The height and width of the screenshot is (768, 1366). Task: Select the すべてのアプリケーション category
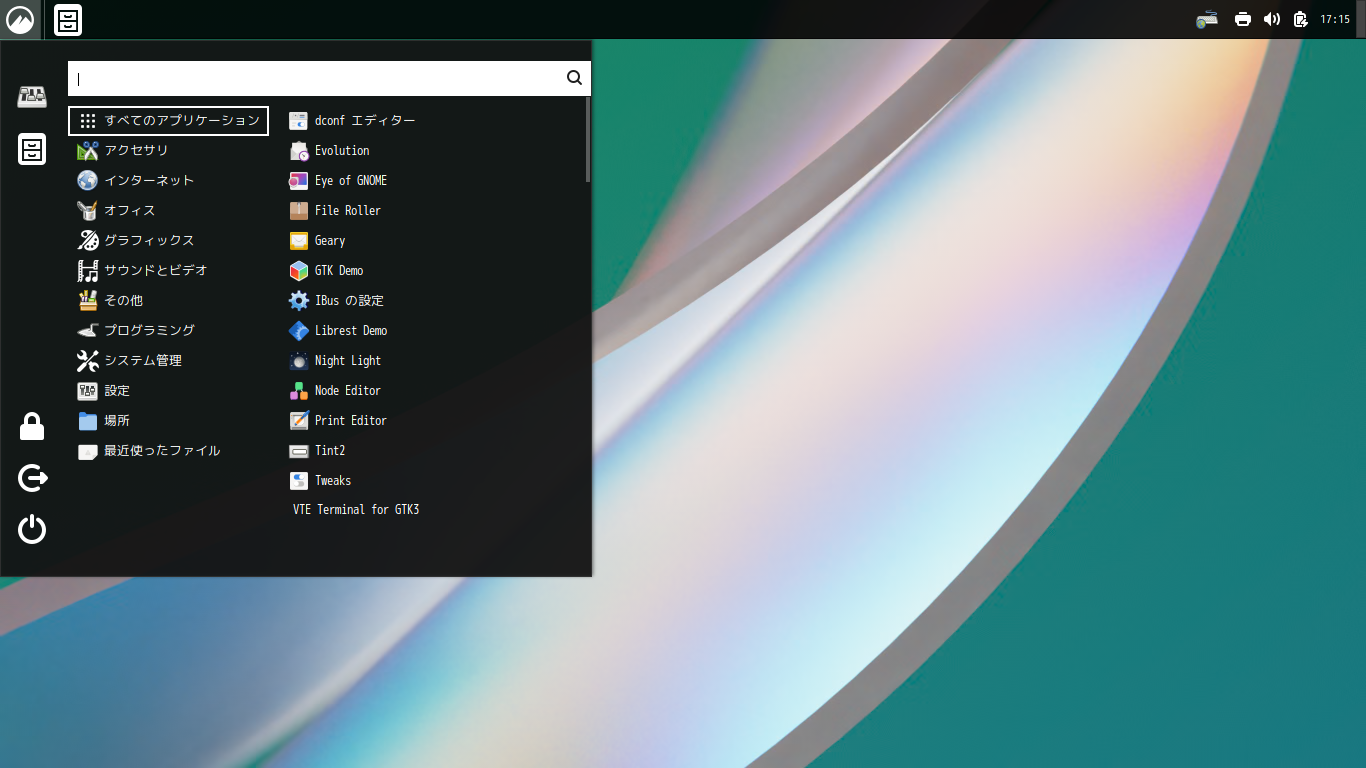coord(168,121)
